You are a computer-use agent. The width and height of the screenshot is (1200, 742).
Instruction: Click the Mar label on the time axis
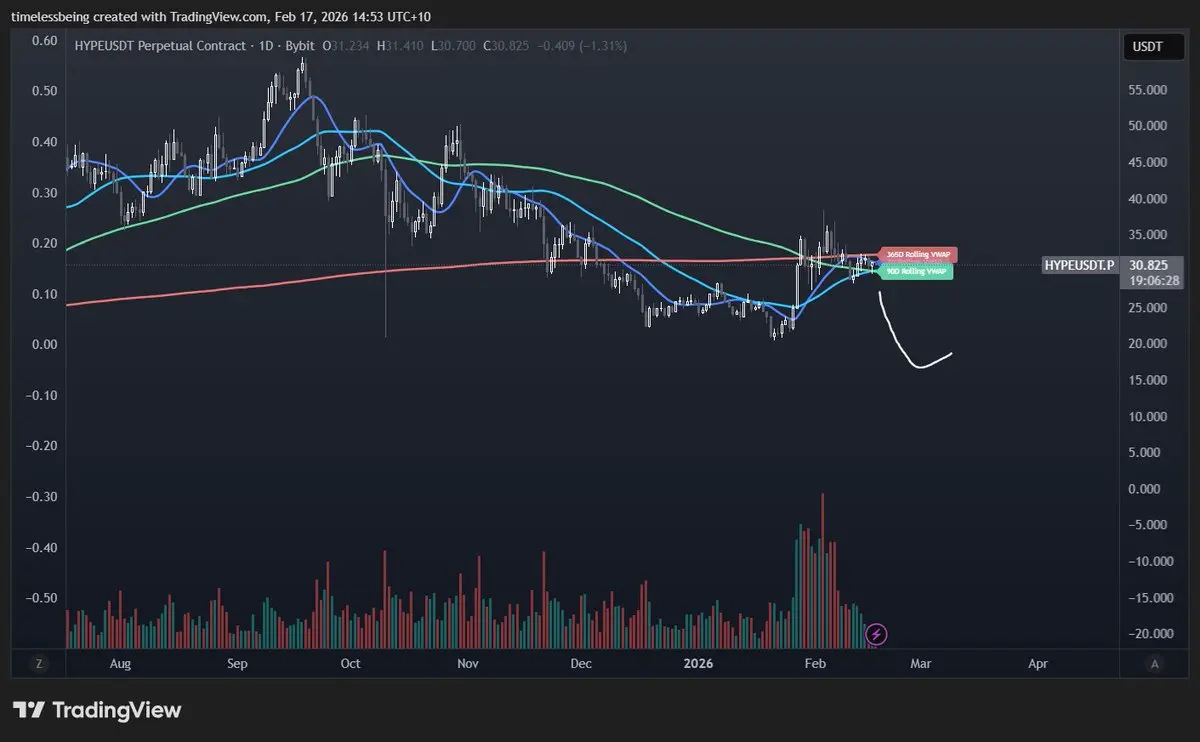click(920, 663)
